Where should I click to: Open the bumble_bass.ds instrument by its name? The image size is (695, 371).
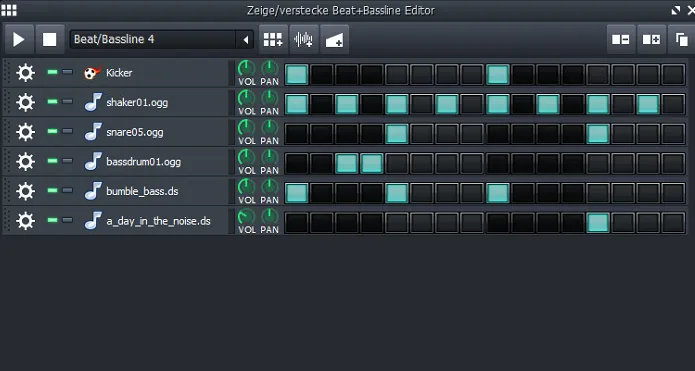click(x=142, y=191)
